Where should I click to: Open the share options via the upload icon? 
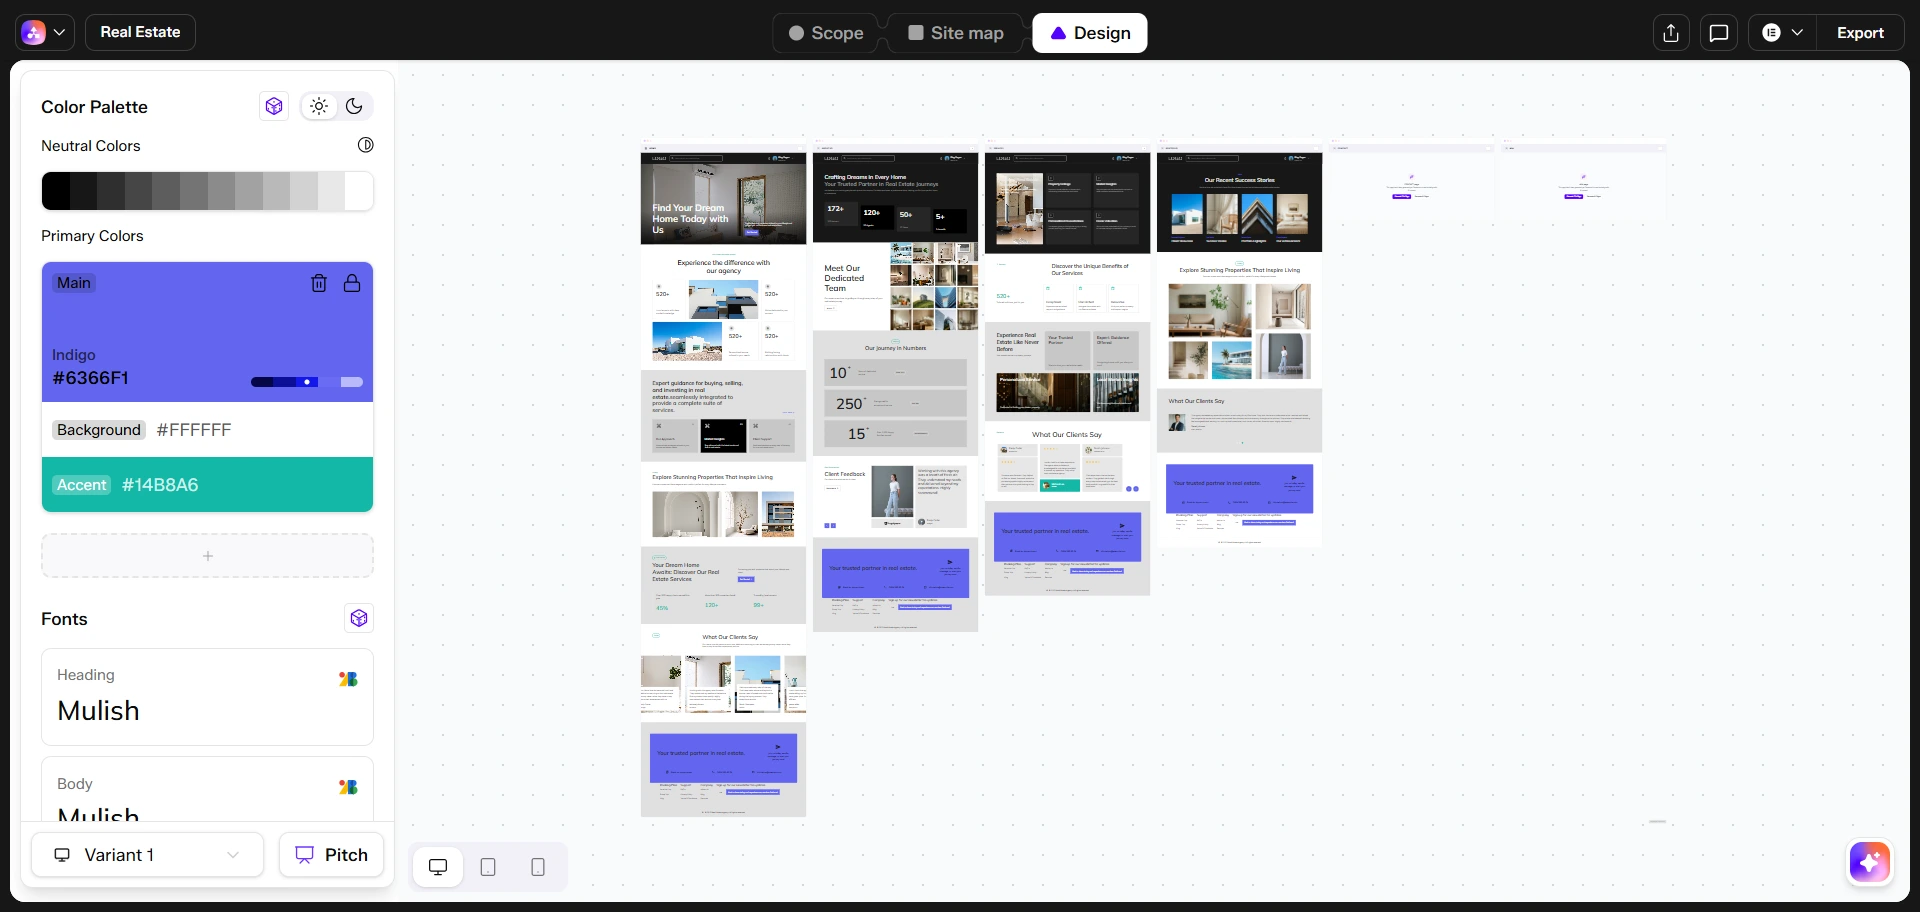(x=1671, y=32)
